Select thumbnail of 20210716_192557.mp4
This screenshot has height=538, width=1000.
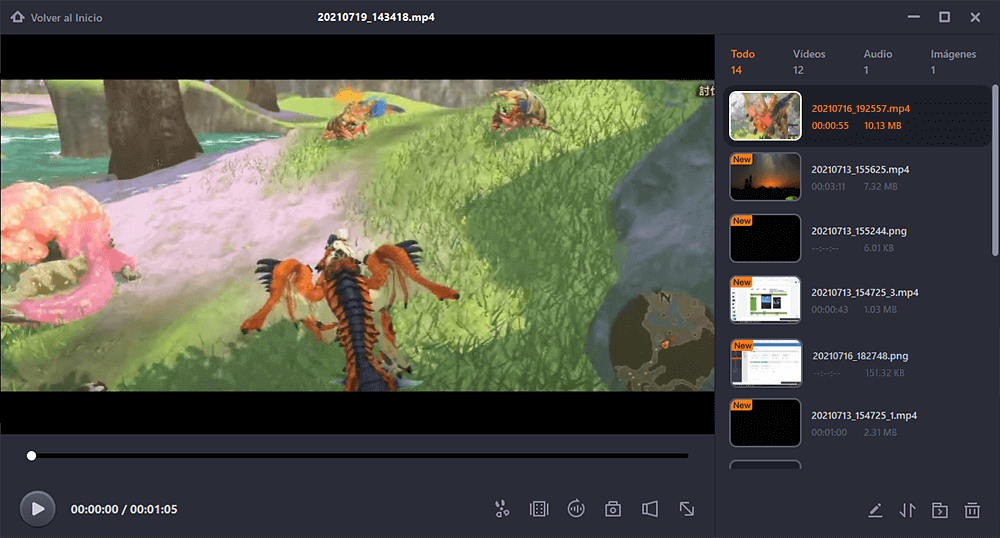pyautogui.click(x=765, y=116)
